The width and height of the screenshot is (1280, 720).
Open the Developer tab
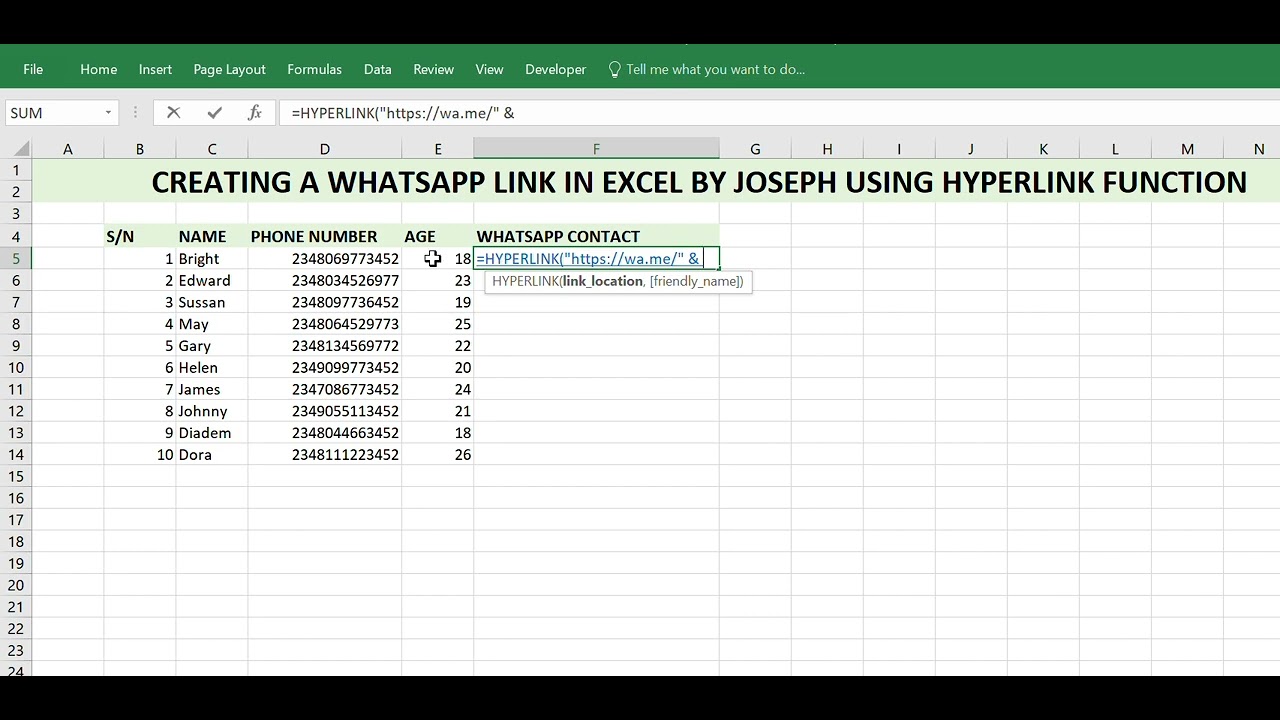555,70
